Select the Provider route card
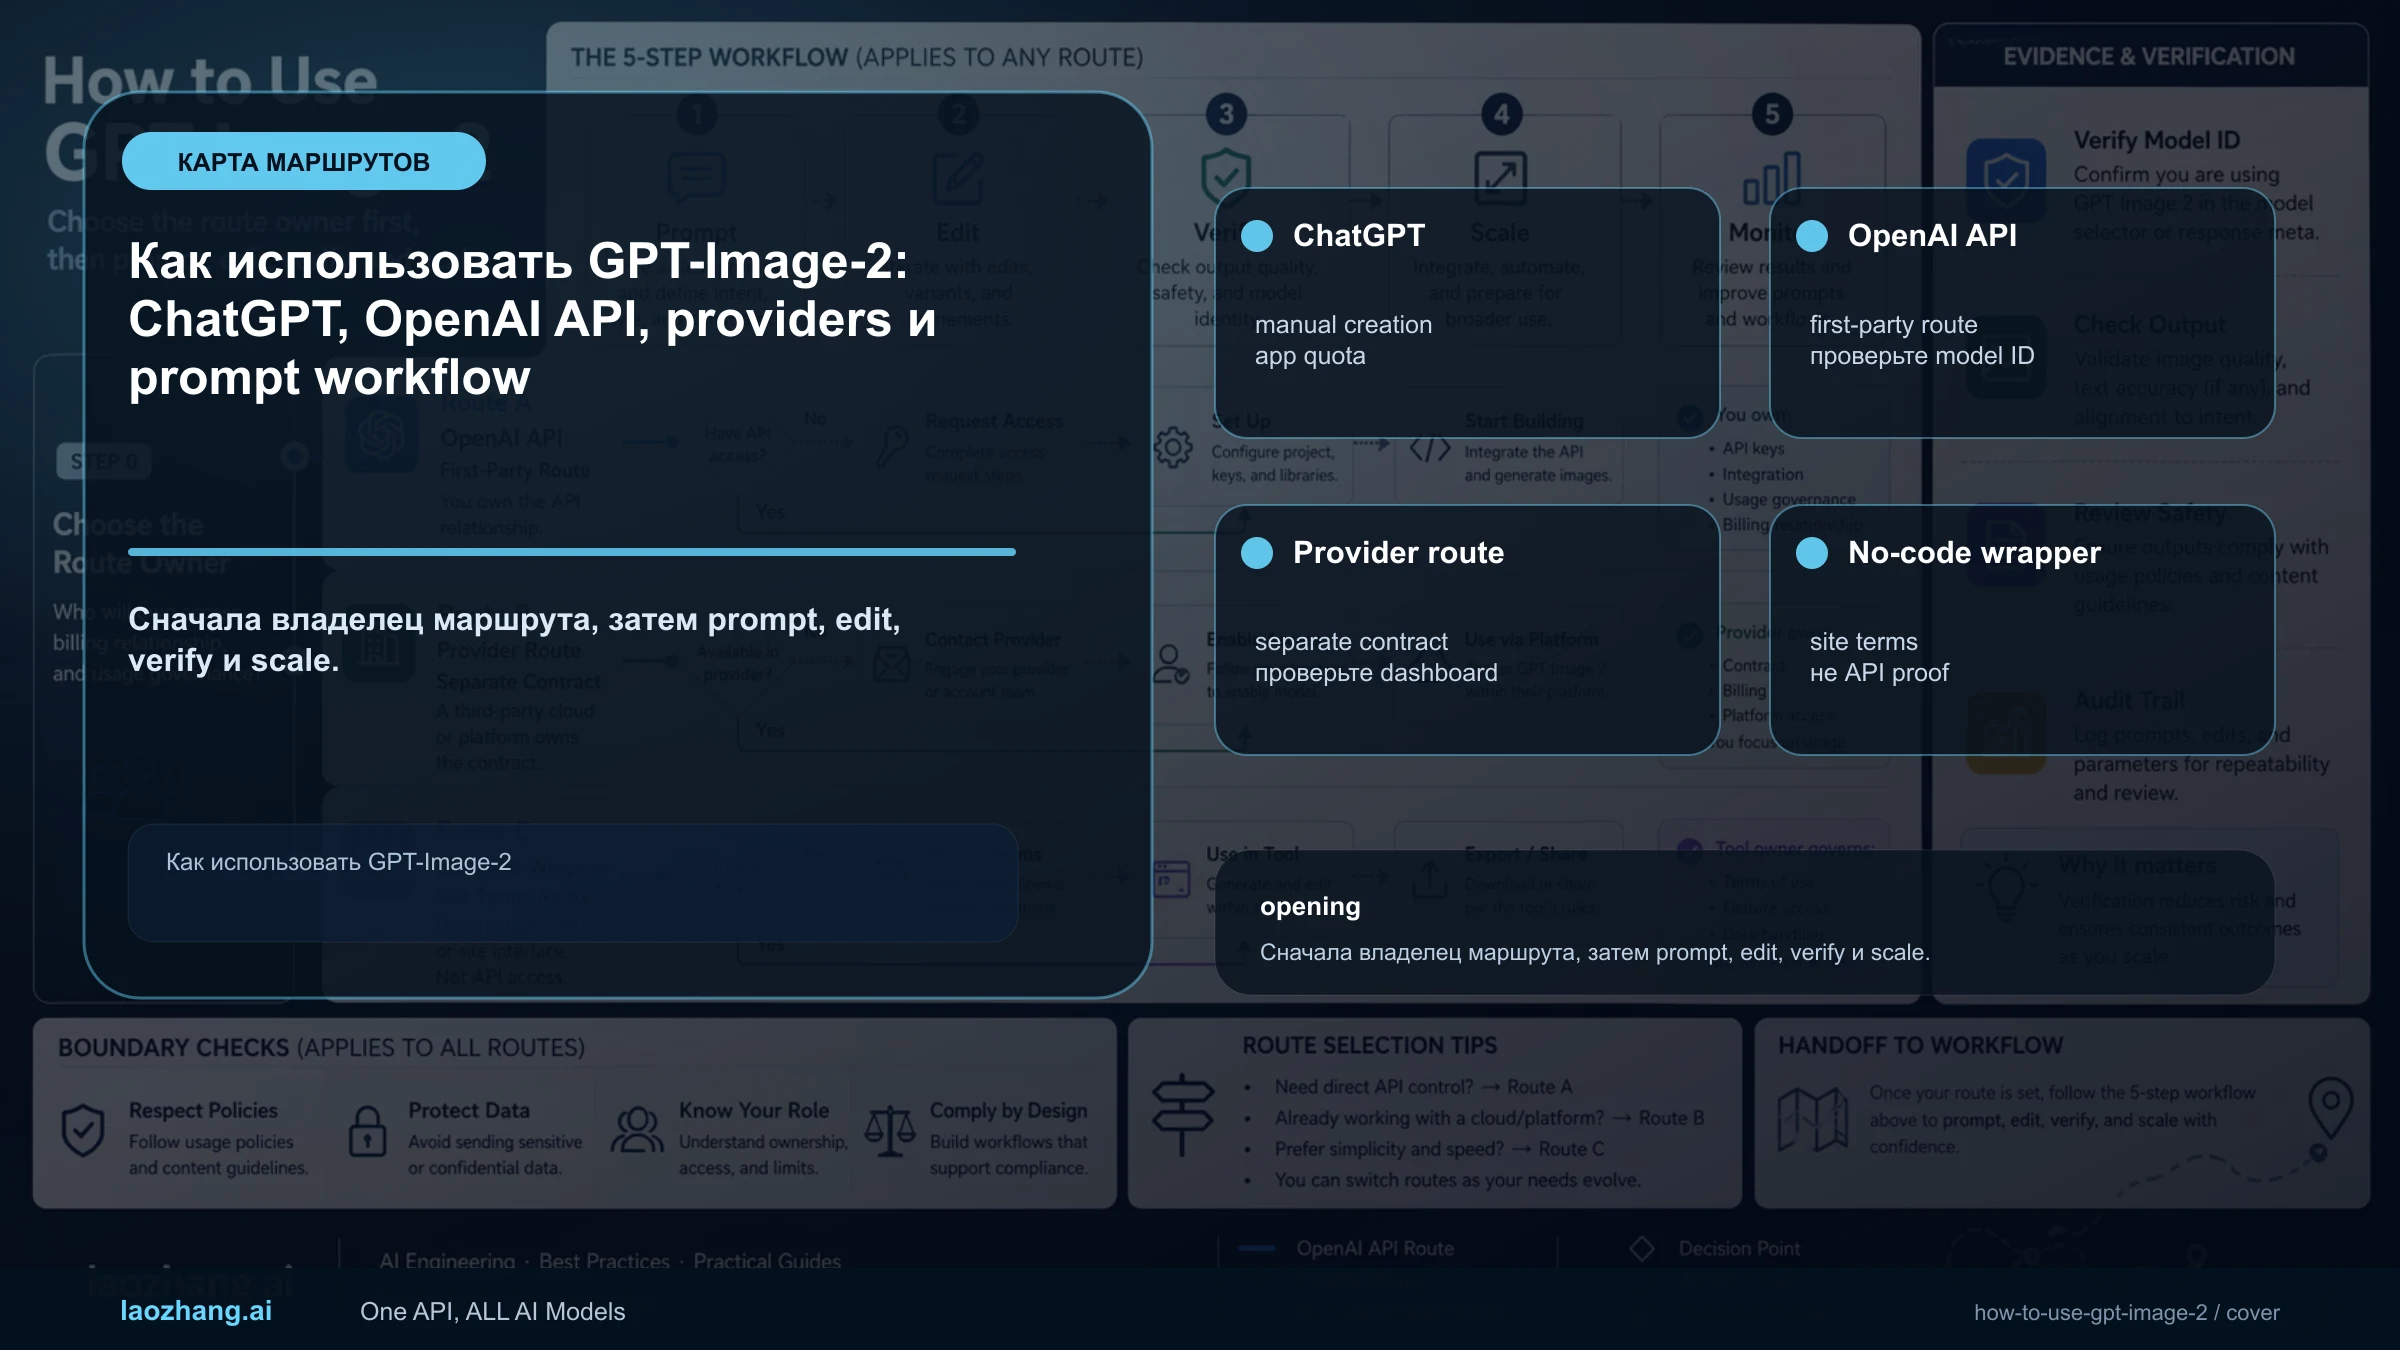 coord(1467,629)
